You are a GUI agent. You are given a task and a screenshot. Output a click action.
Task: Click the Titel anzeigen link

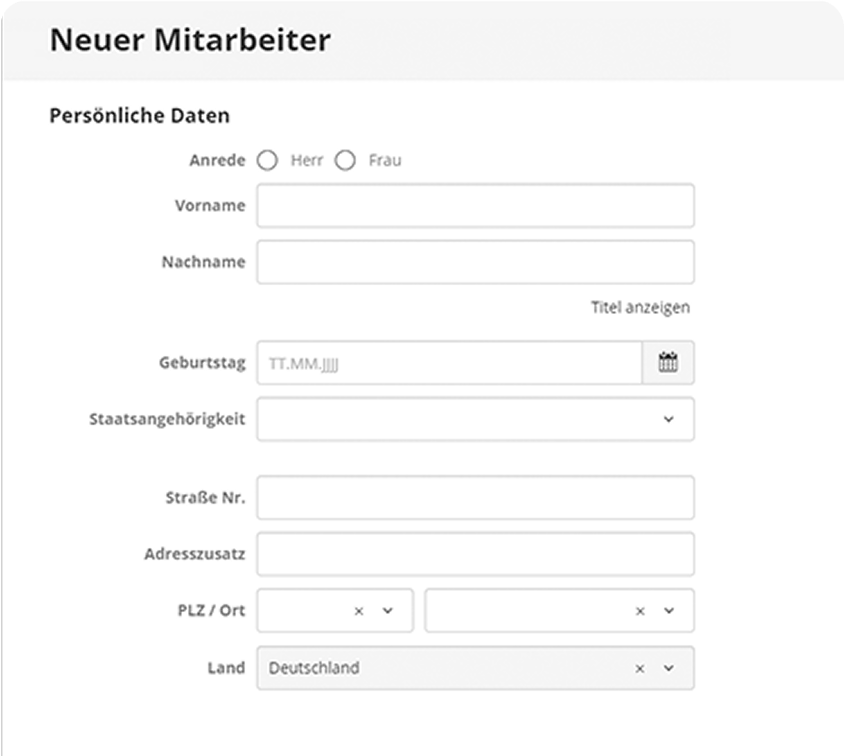pos(640,307)
